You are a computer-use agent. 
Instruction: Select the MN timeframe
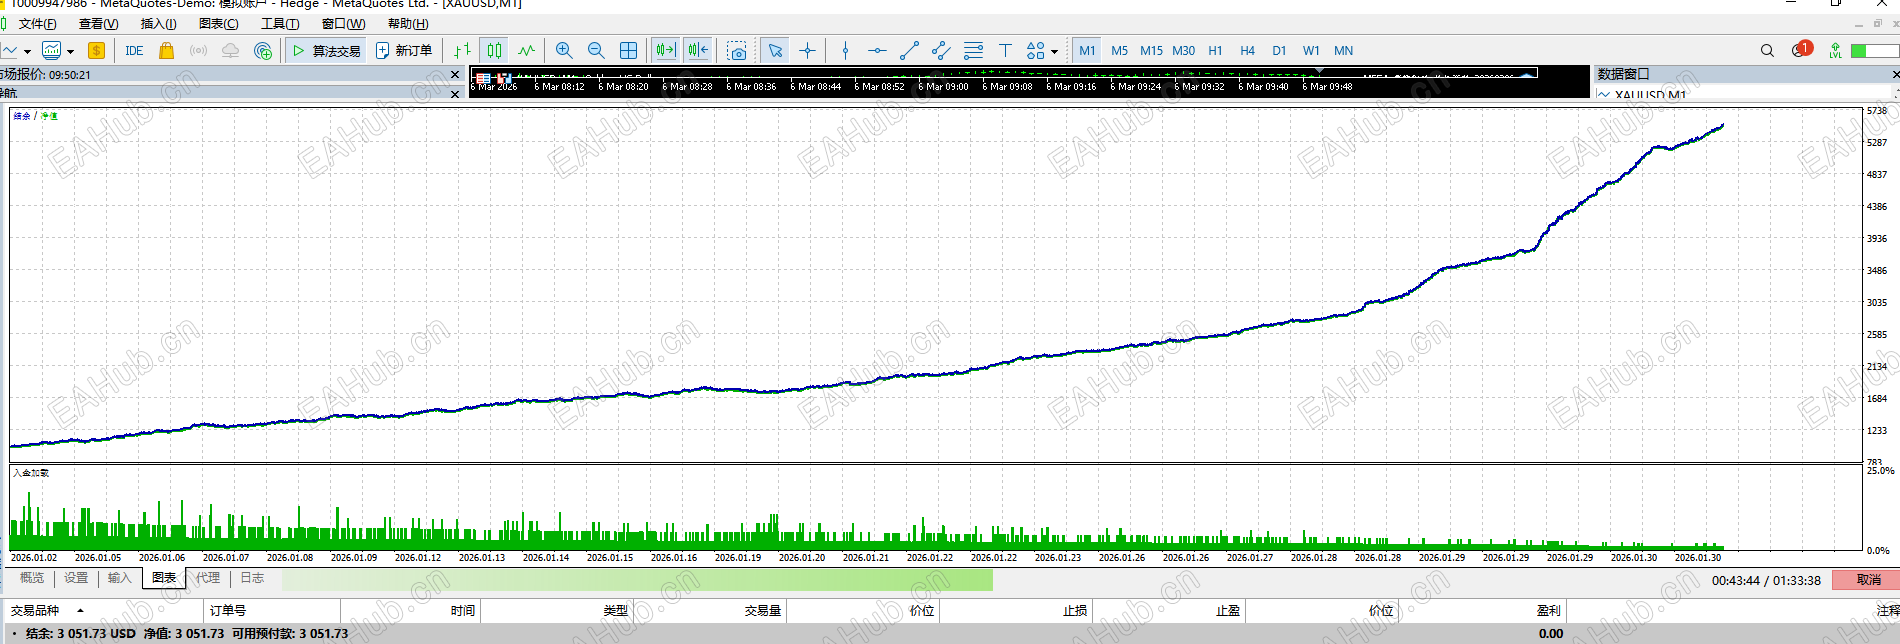pyautogui.click(x=1343, y=50)
